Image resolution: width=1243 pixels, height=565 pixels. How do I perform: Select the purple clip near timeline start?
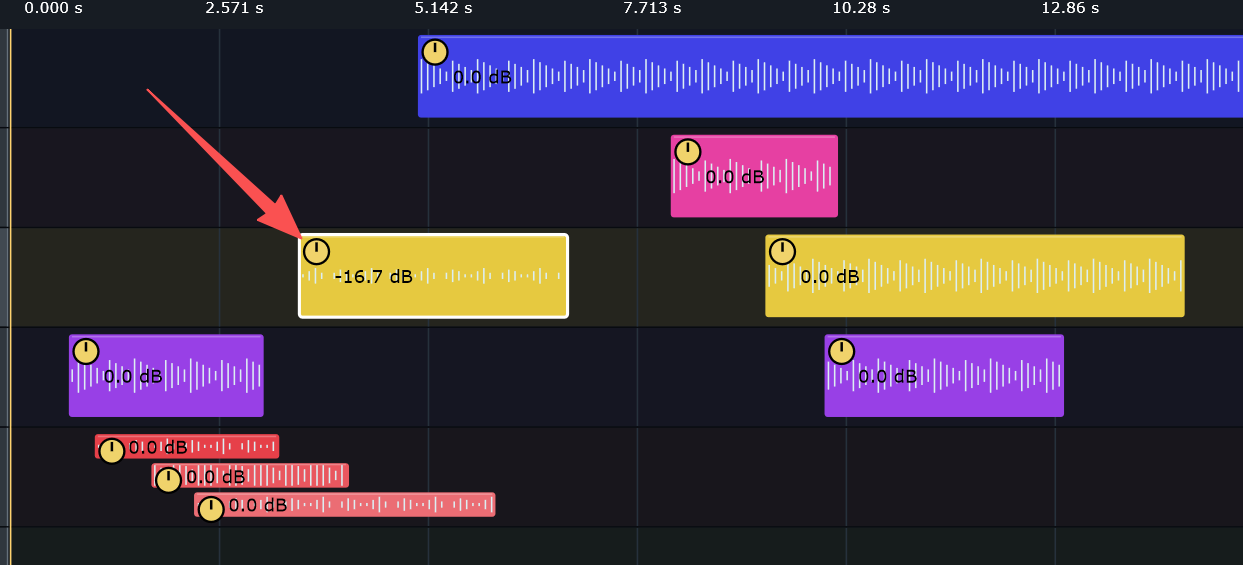tap(166, 375)
